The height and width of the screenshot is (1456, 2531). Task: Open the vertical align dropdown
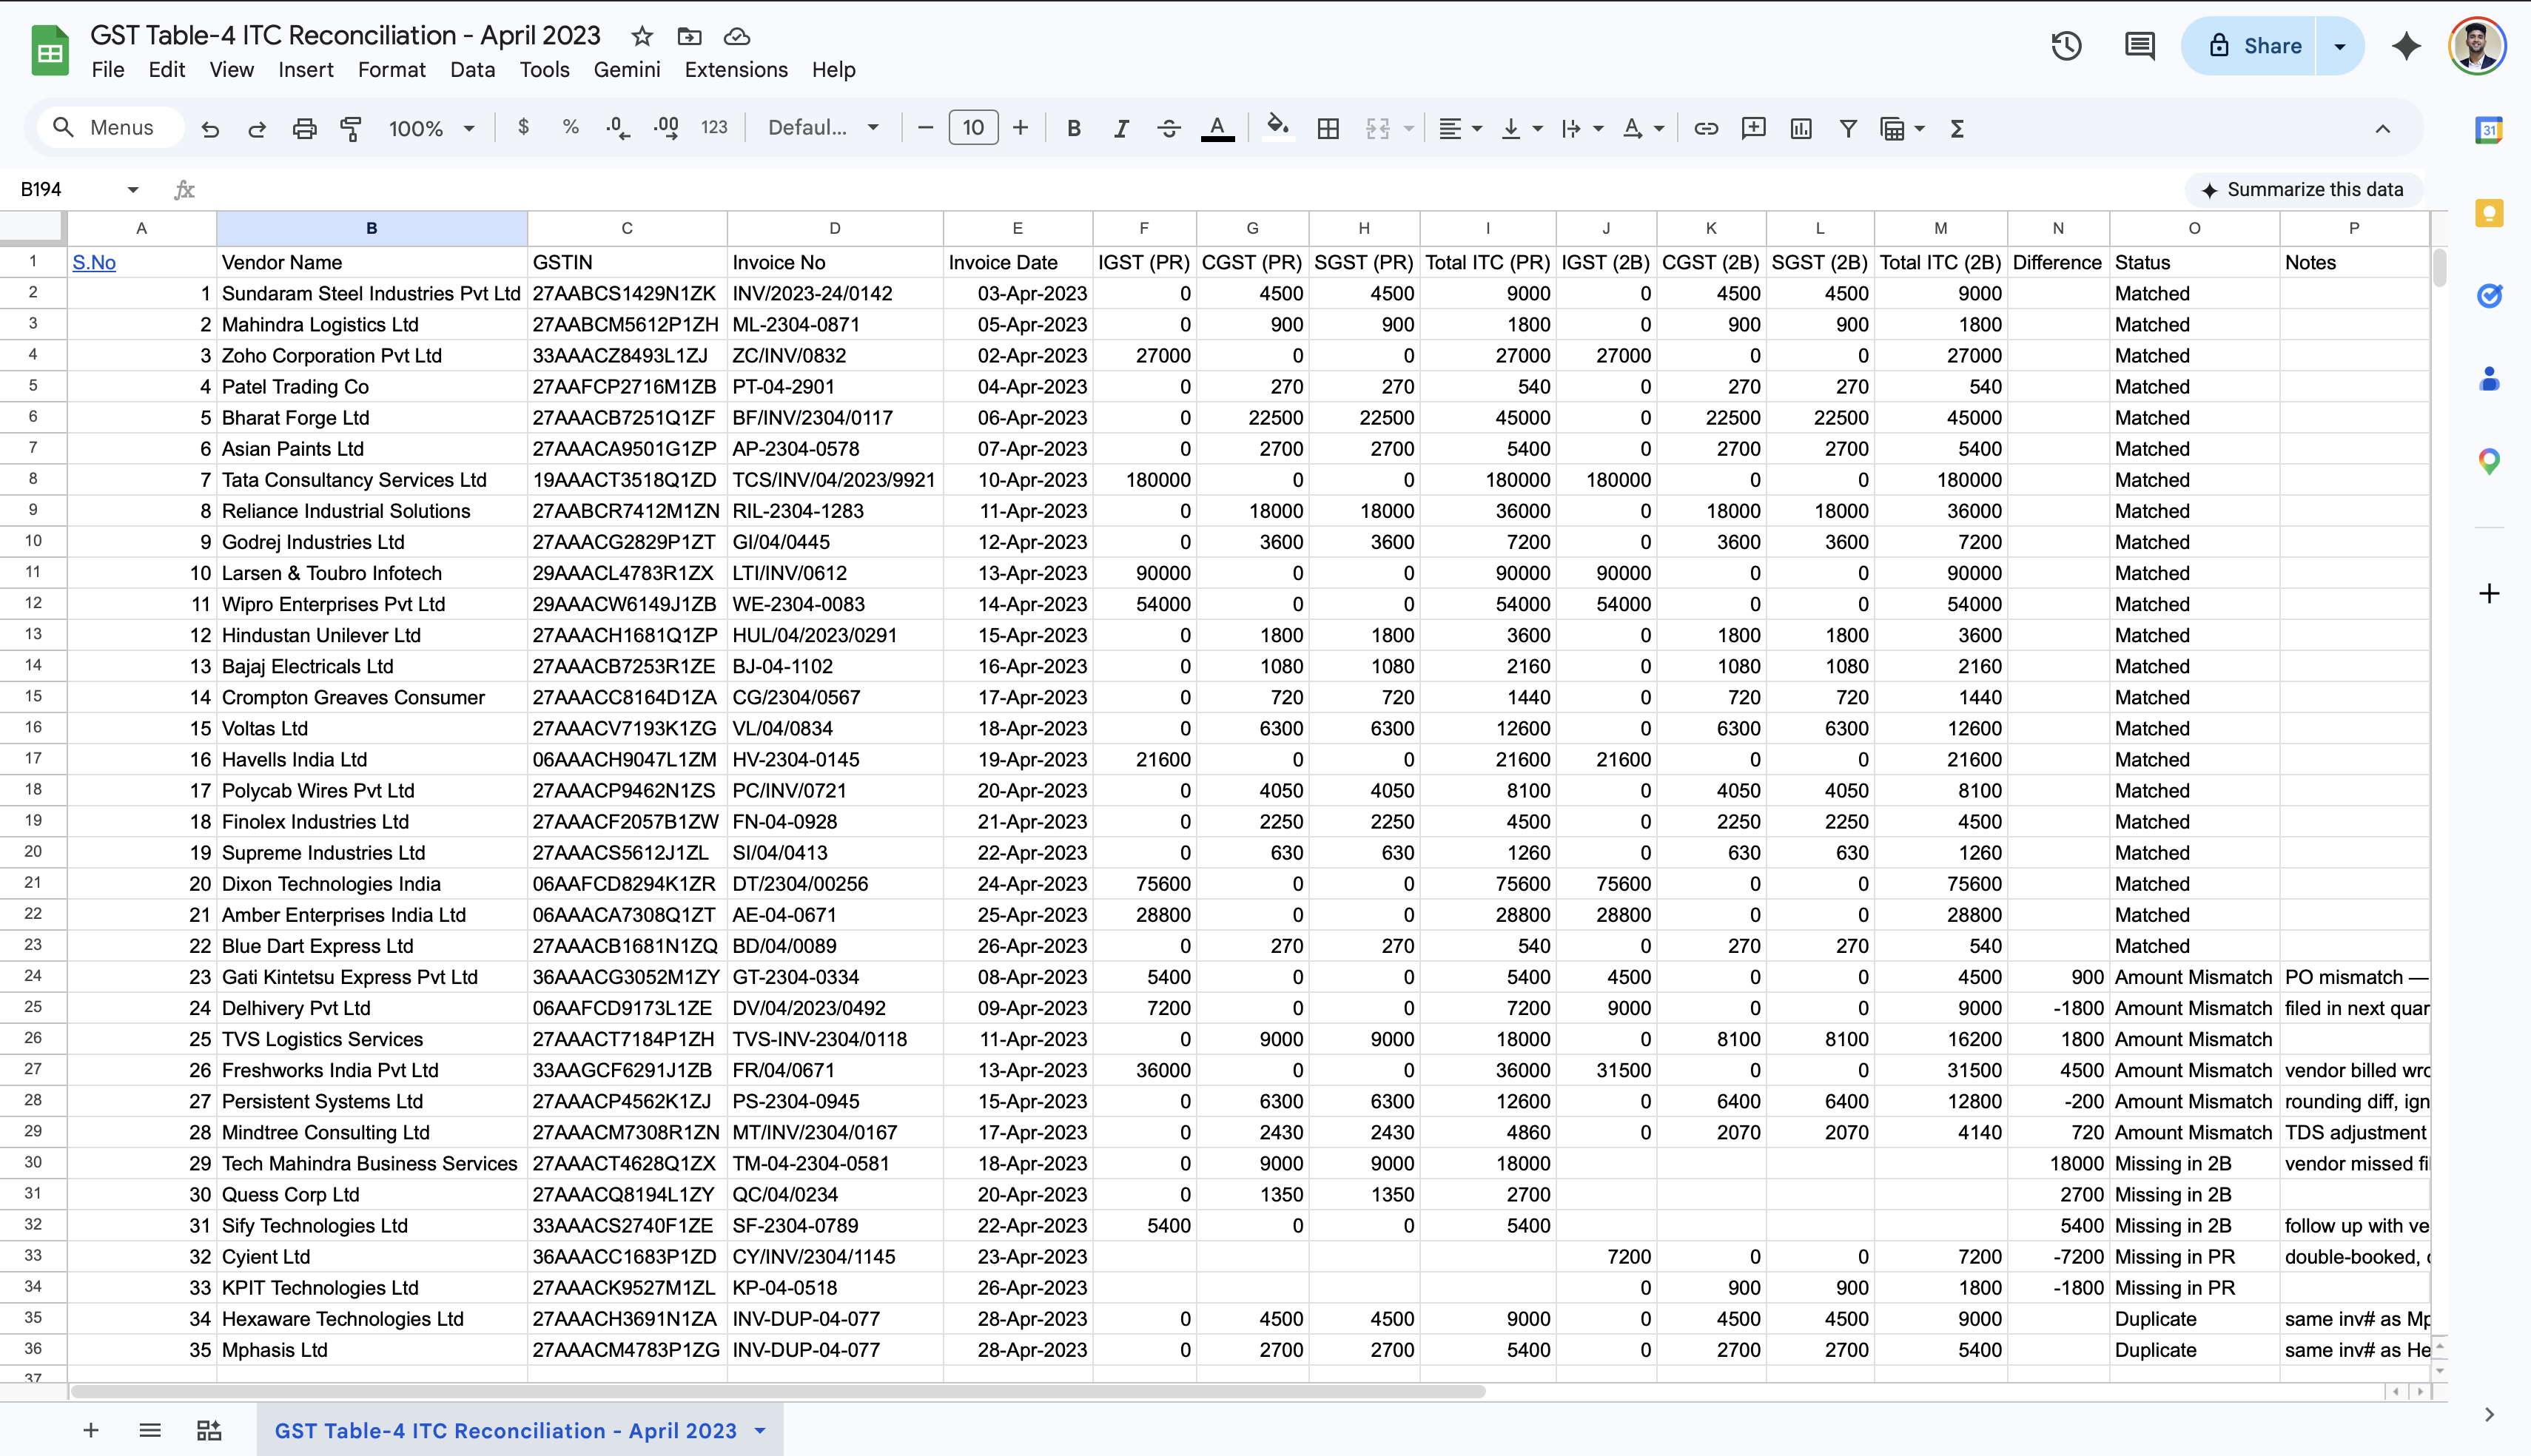(x=1523, y=128)
